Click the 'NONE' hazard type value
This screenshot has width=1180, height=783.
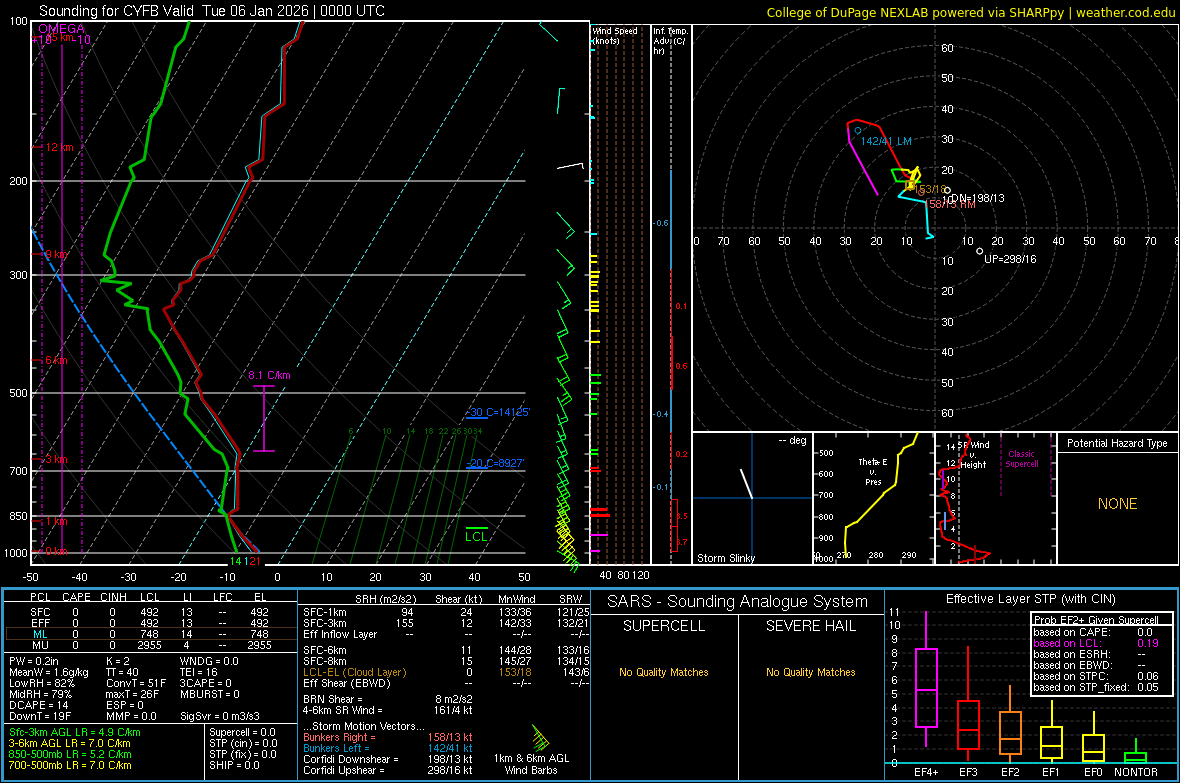click(1117, 504)
